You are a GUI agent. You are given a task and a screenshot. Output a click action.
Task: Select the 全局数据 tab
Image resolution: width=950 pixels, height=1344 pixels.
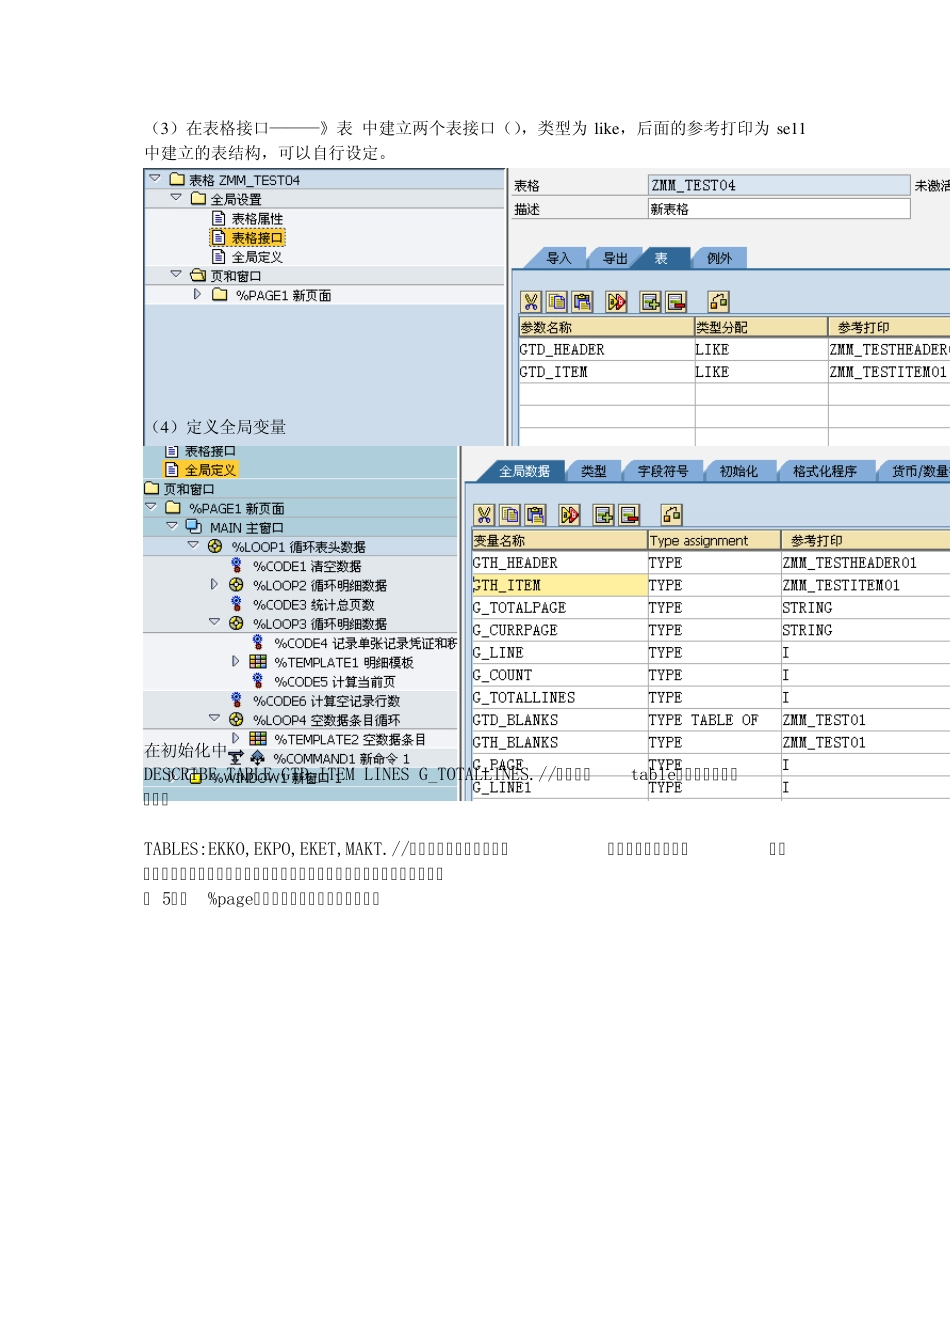pos(524,471)
